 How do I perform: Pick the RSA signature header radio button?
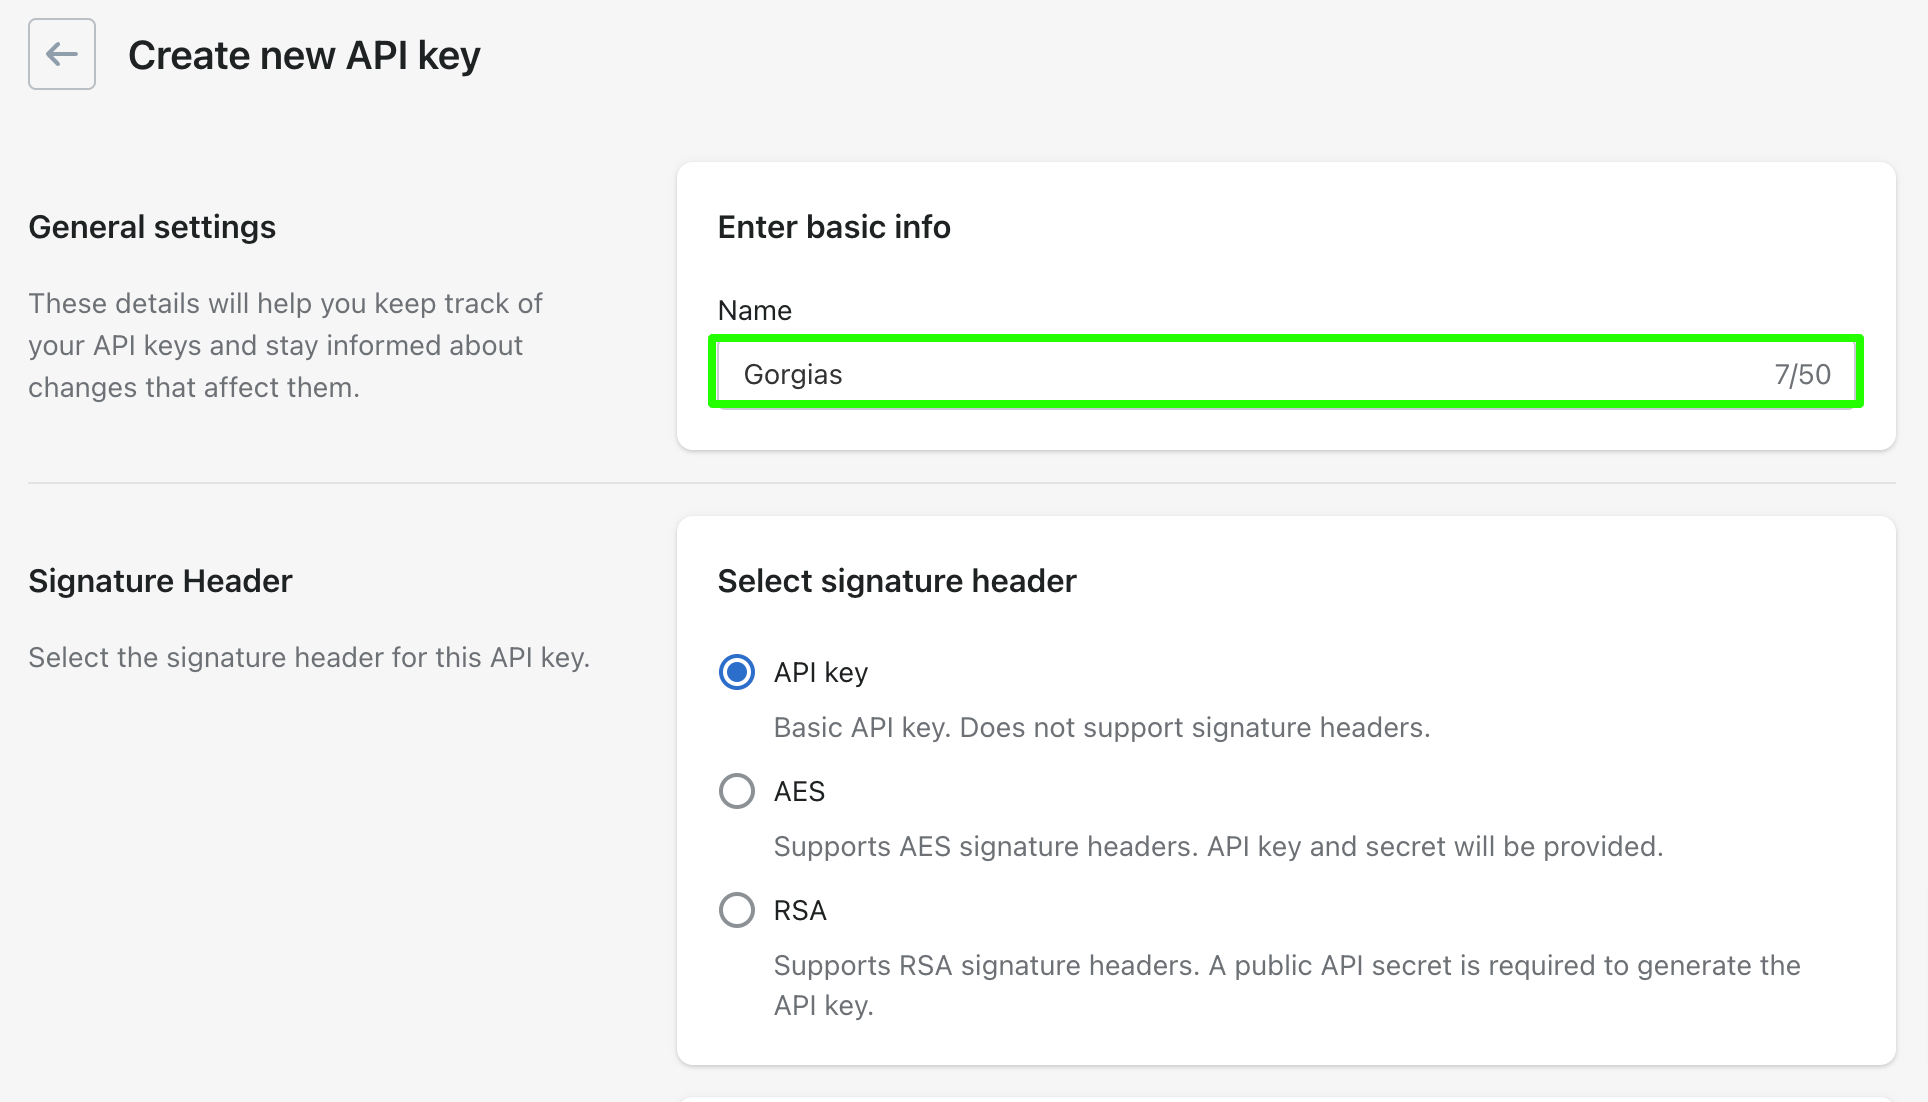pos(737,910)
